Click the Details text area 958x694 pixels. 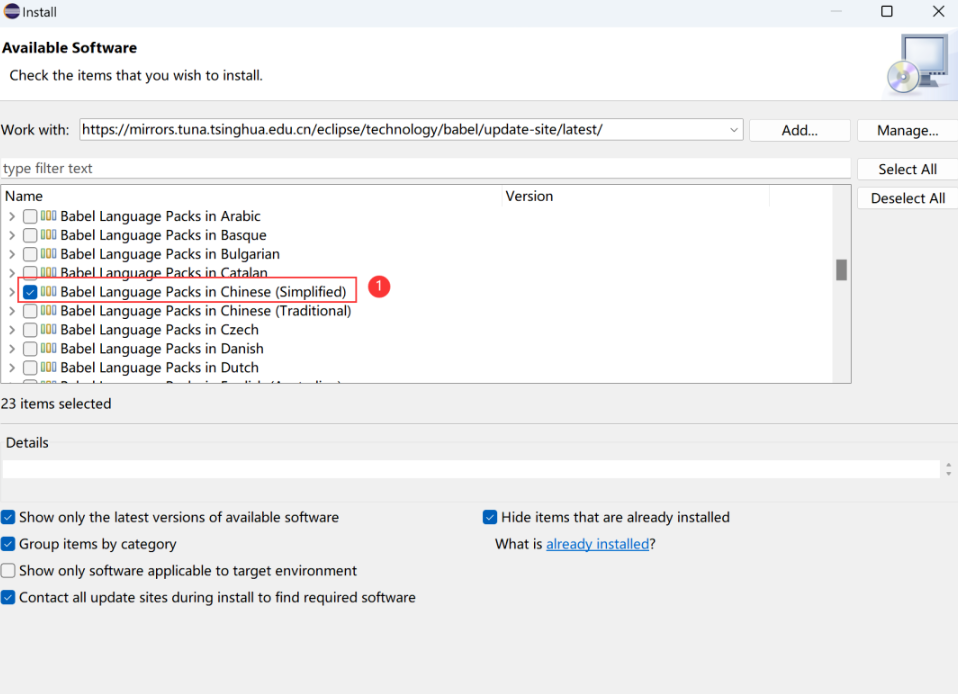click(470, 469)
